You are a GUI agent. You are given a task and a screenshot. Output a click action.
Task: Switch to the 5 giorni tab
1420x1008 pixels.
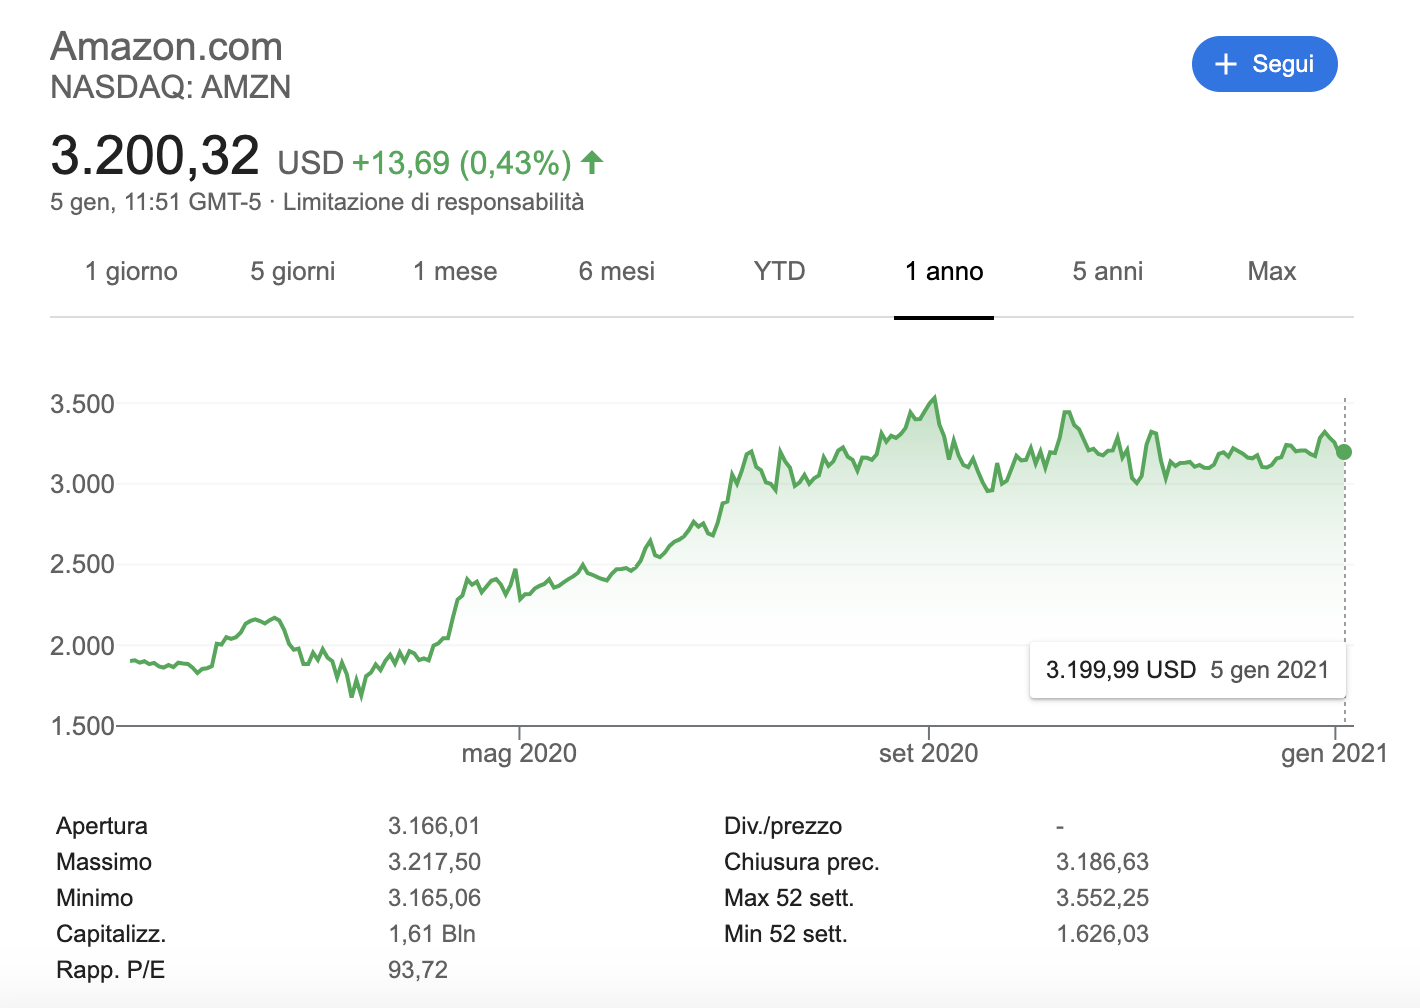(292, 271)
